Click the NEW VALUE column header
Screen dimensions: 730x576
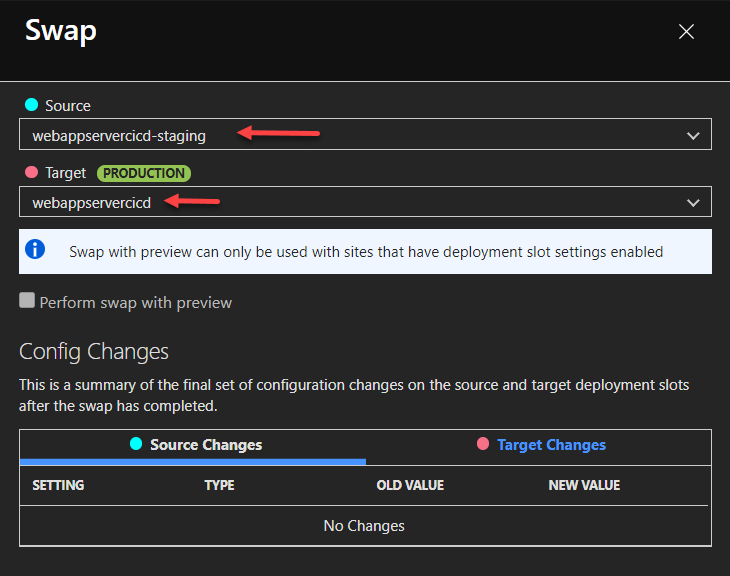click(x=584, y=485)
